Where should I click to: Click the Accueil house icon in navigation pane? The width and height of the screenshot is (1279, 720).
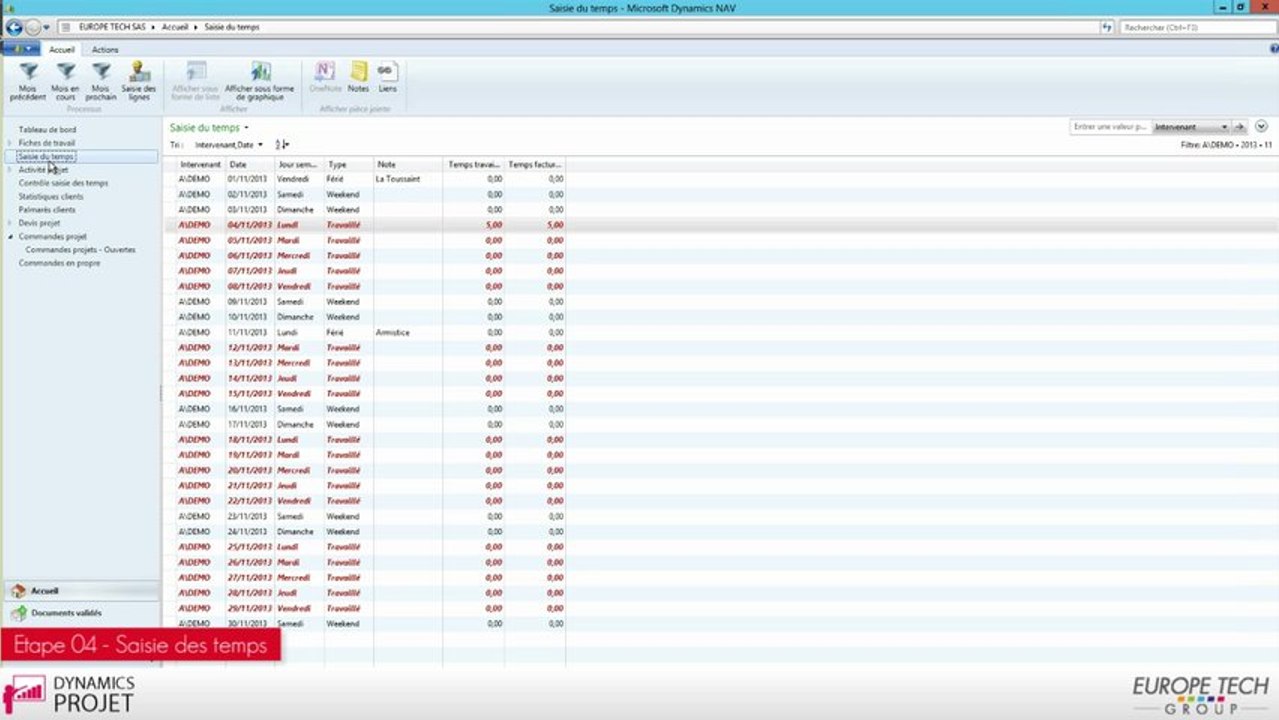coord(18,591)
